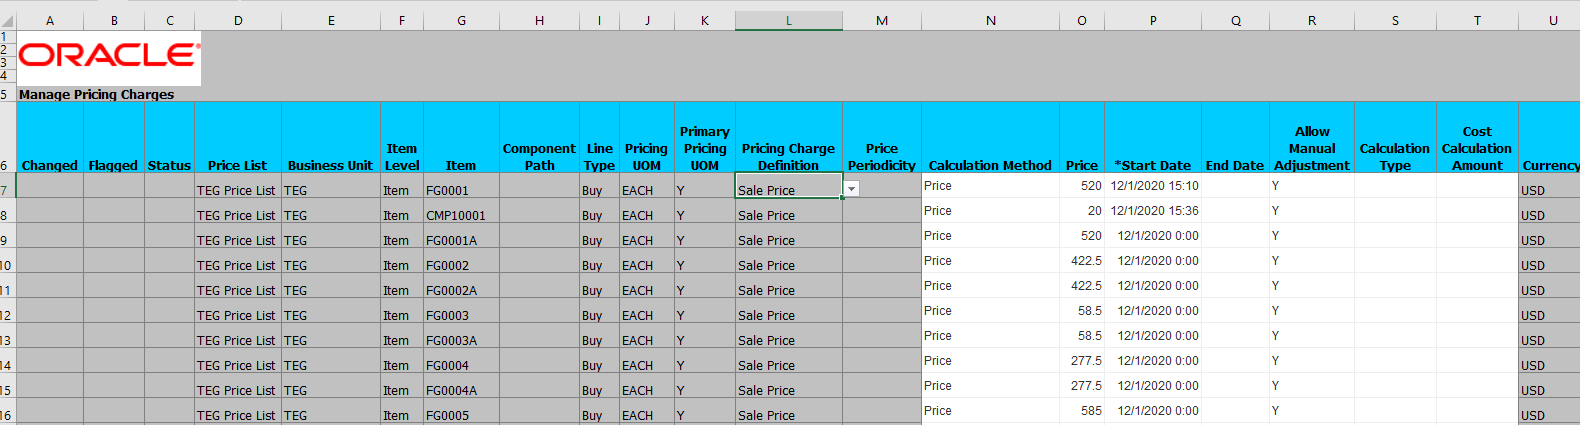Click the Pricing Charge Definition header cell
This screenshot has width=1580, height=425.
(788, 157)
